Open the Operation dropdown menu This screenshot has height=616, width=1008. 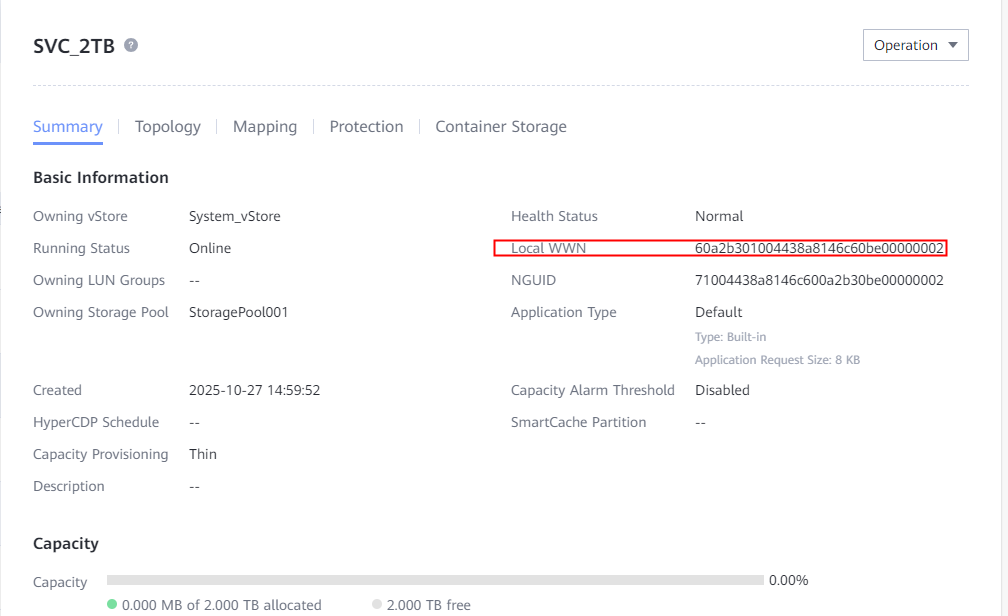coord(915,45)
